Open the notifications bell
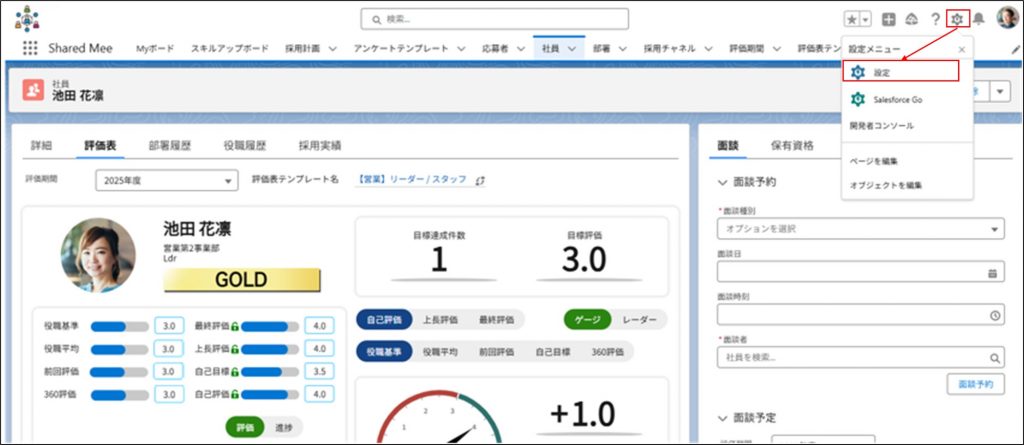This screenshot has height=445, width=1024. 979,19
